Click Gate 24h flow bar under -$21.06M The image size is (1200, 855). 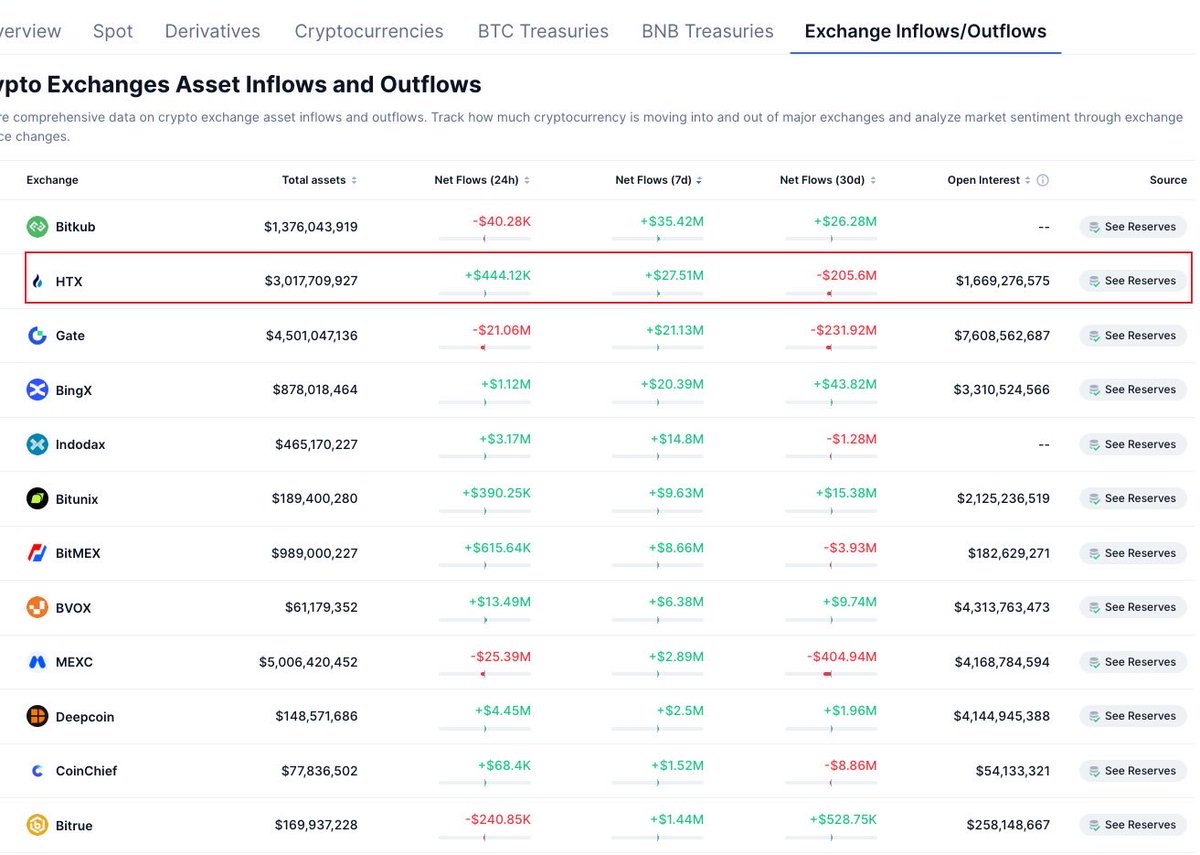[x=485, y=347]
